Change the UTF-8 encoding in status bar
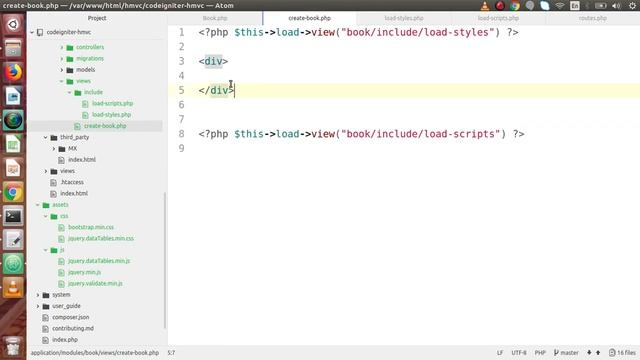This screenshot has height=360, width=640. click(519, 353)
